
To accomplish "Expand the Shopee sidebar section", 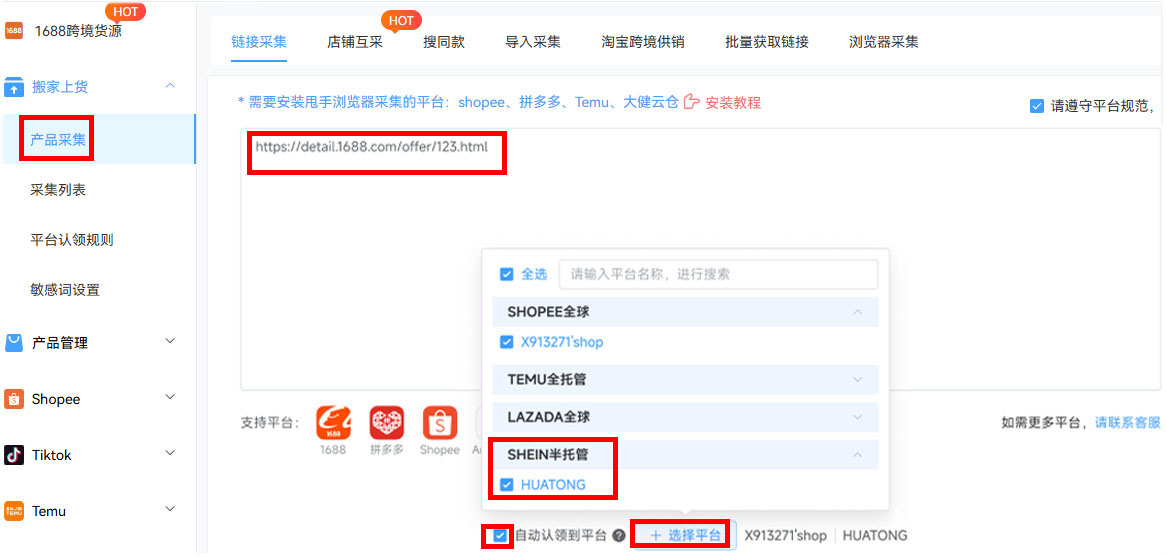I will pos(170,398).
